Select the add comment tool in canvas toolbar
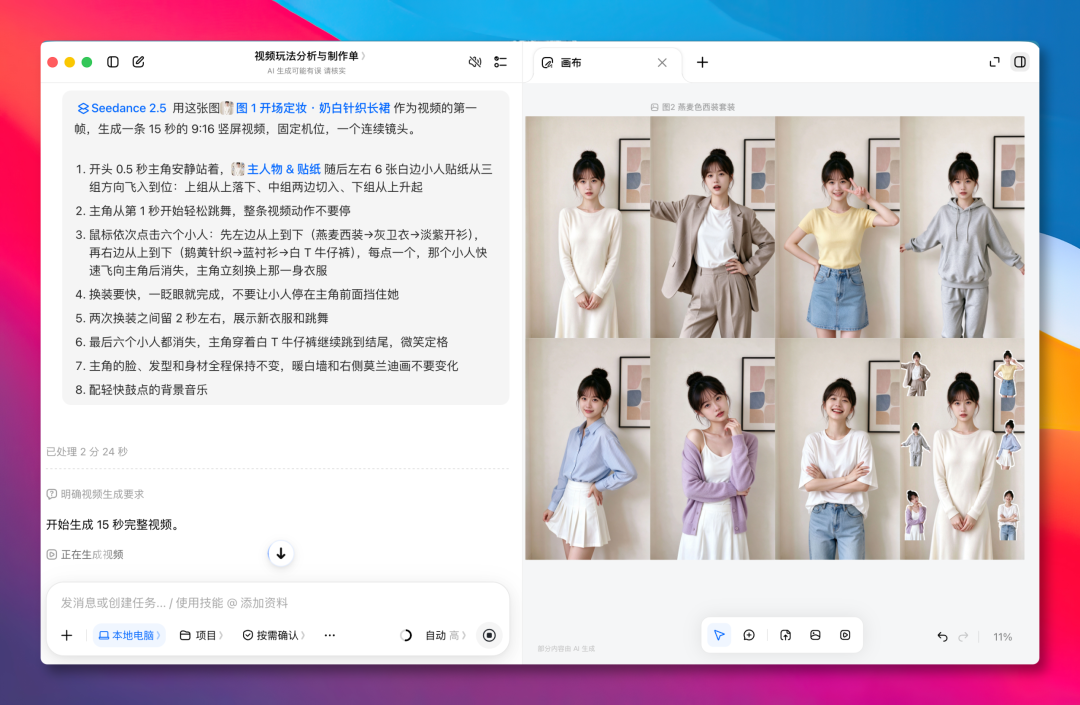The image size is (1080, 705). [749, 635]
